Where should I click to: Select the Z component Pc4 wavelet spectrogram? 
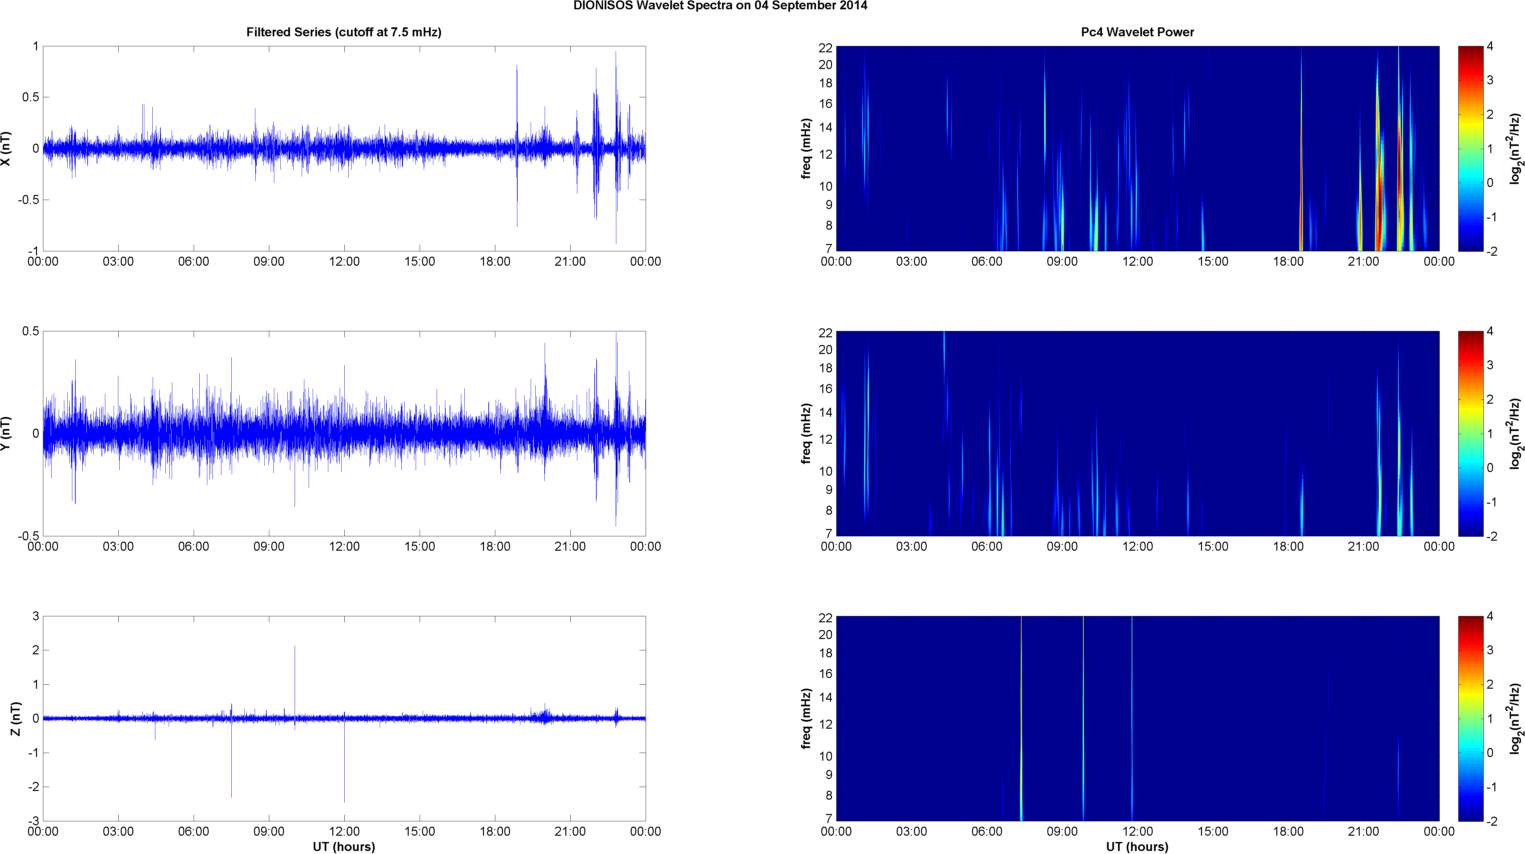click(1137, 718)
